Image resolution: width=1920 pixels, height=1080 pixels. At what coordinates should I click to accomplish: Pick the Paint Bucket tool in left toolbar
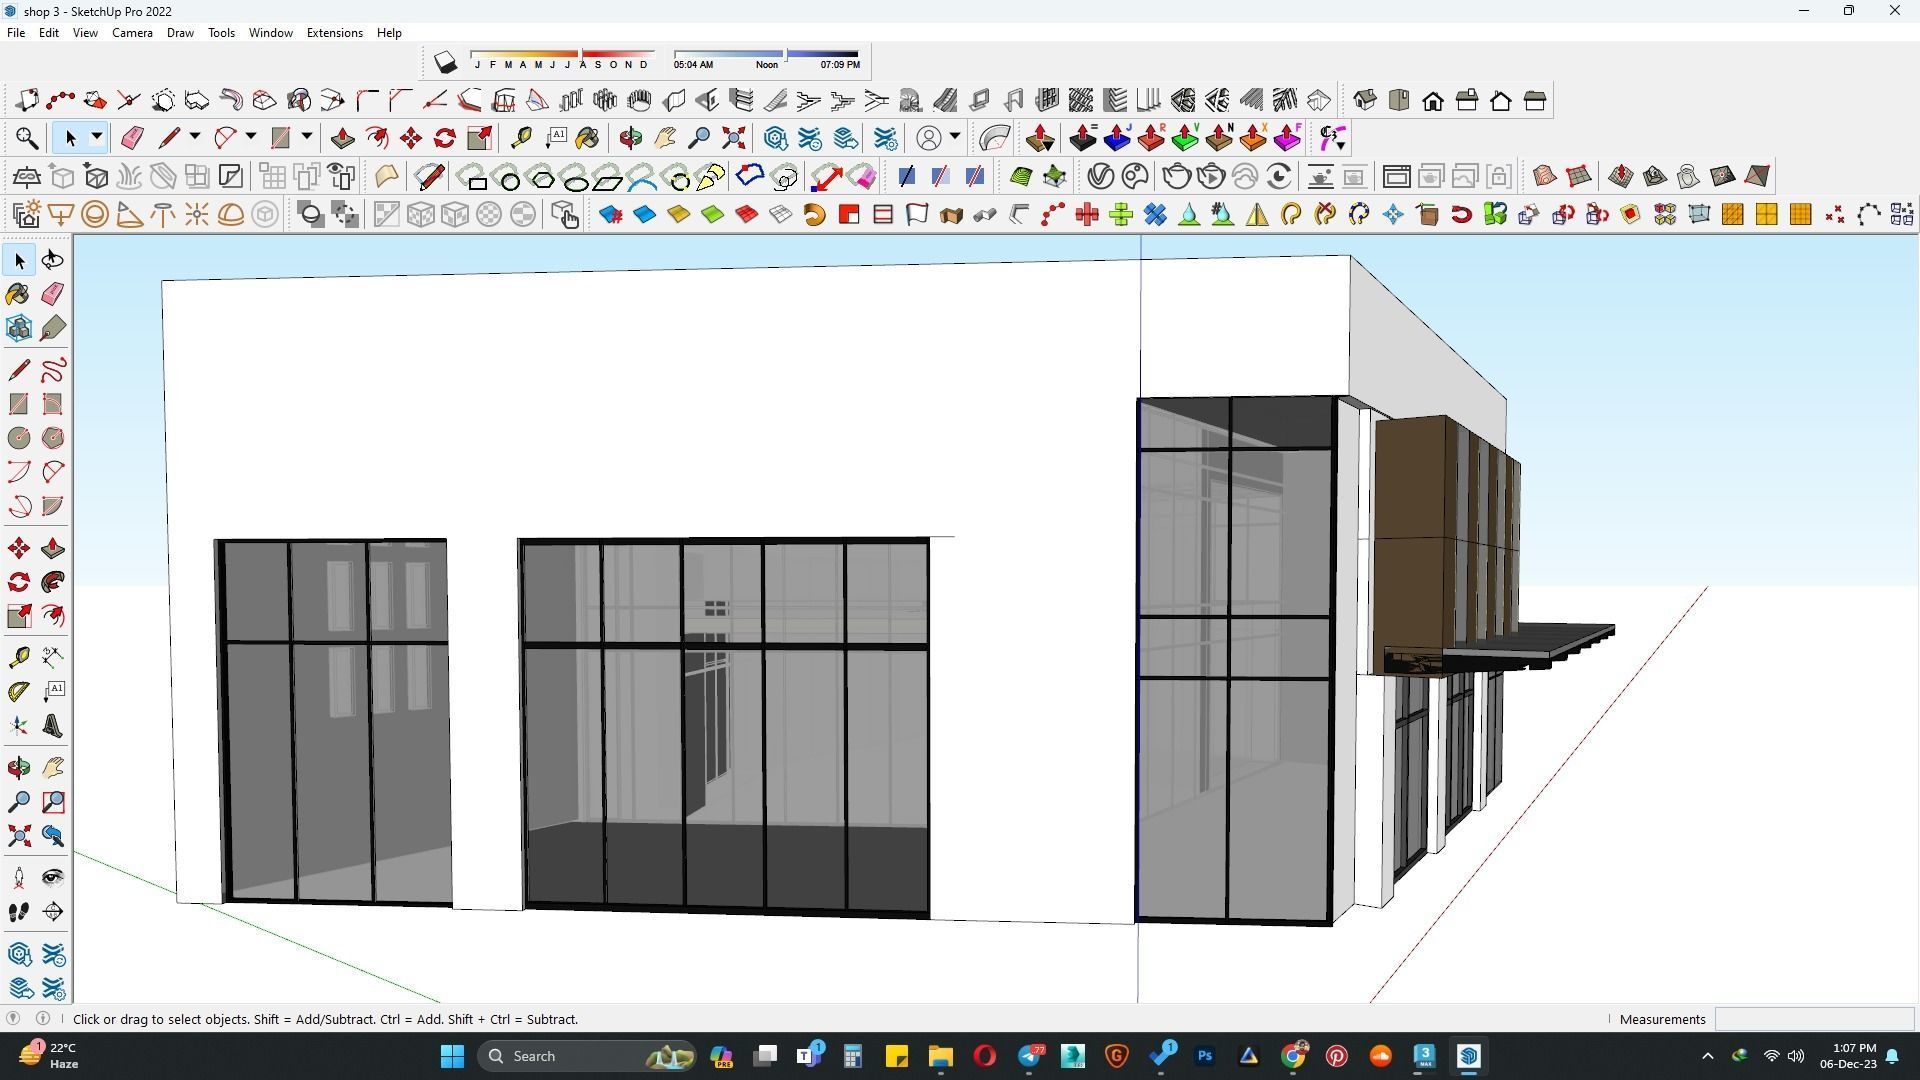point(19,293)
